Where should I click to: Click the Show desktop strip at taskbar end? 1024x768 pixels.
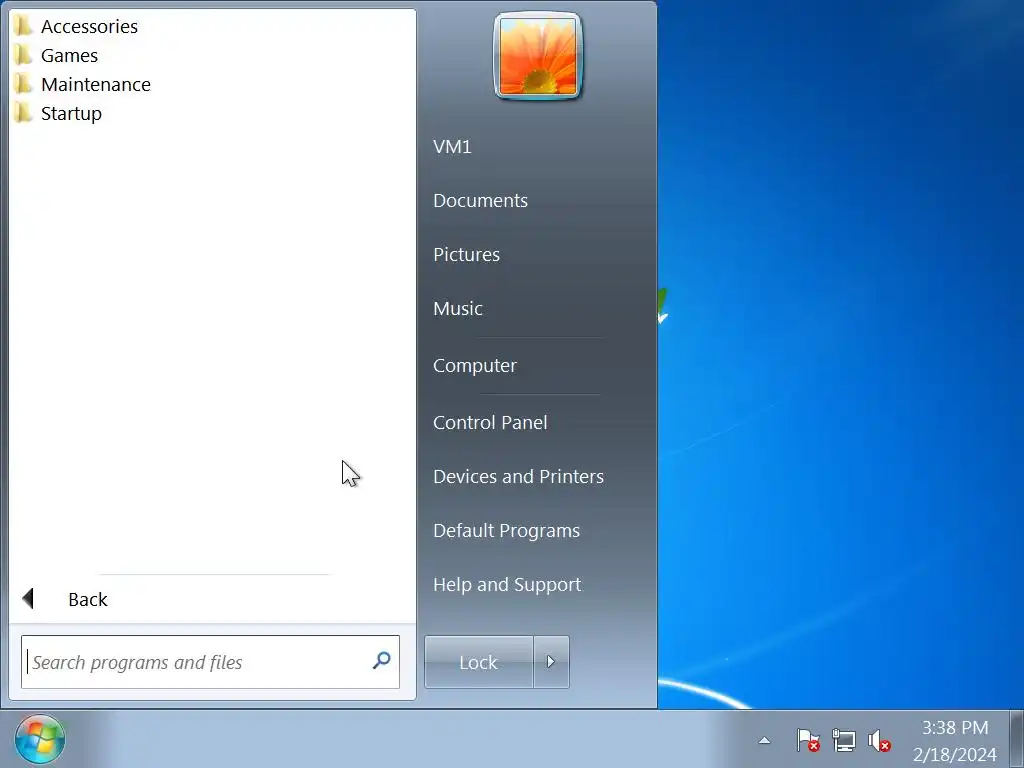coord(1017,739)
